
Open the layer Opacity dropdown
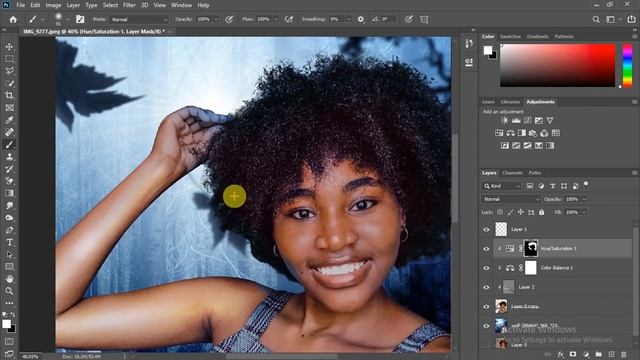tap(584, 199)
